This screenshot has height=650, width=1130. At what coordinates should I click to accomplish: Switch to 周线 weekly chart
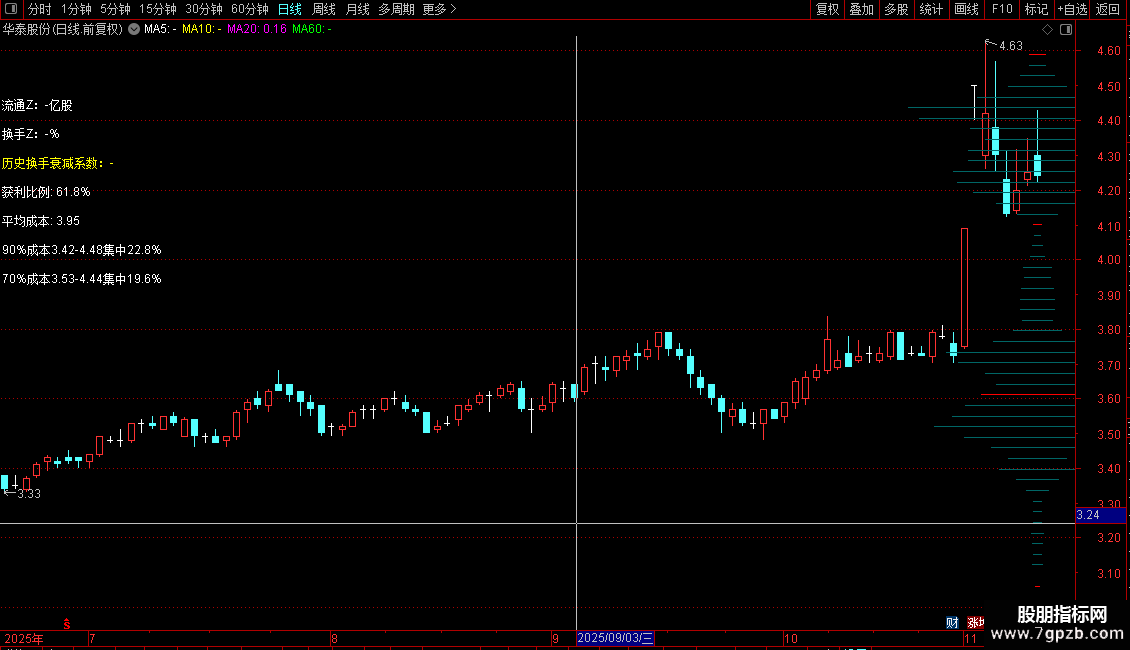[324, 9]
